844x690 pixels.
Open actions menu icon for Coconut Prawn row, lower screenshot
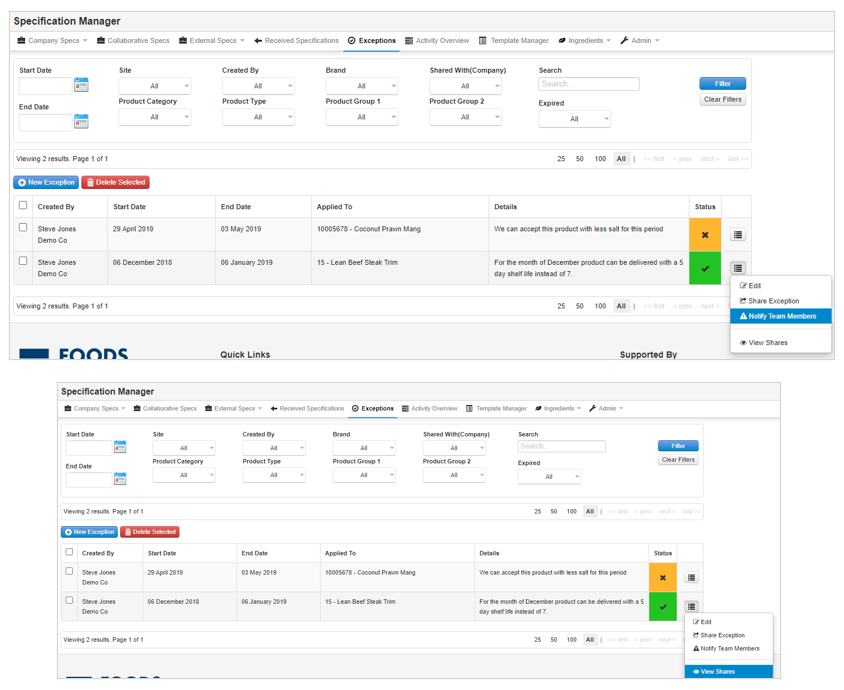(691, 578)
